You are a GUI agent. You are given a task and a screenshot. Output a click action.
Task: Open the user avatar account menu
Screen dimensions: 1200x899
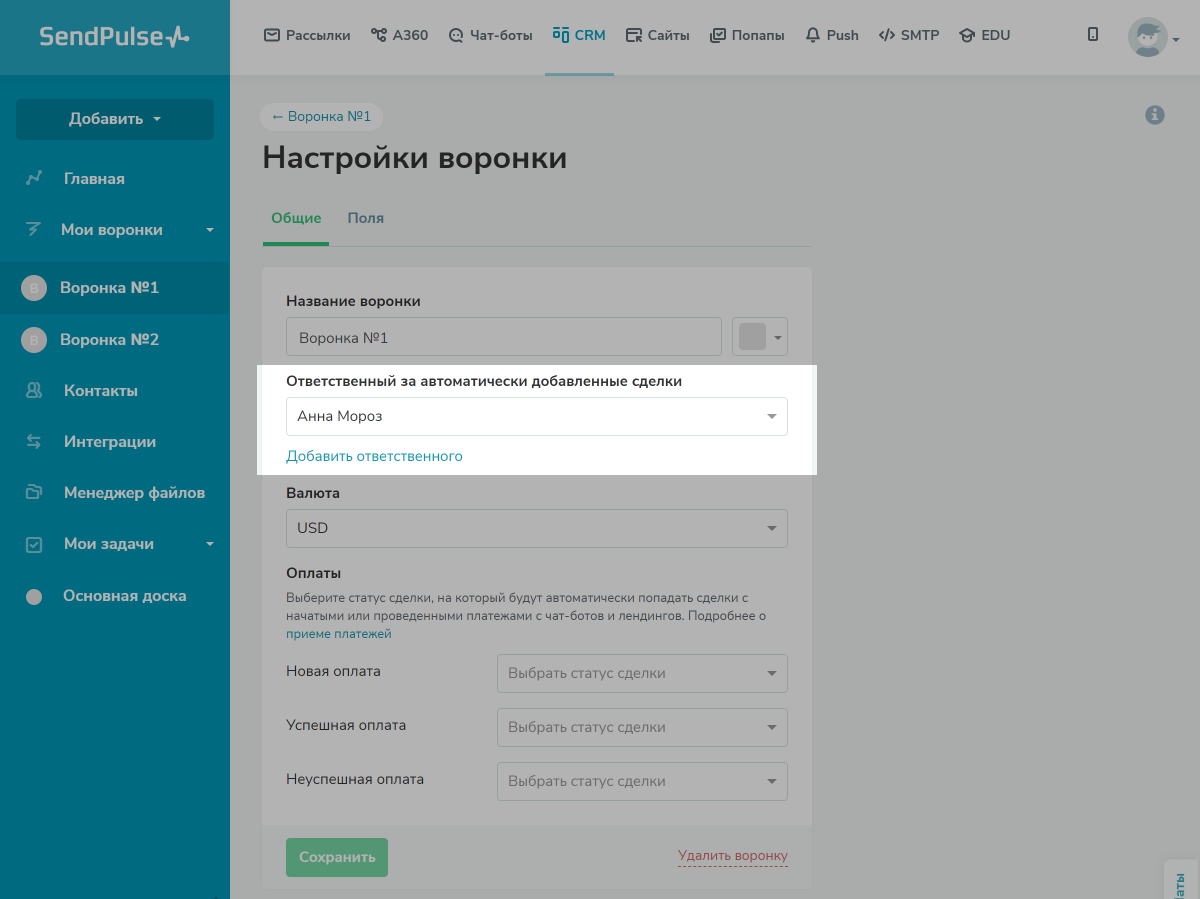1147,37
